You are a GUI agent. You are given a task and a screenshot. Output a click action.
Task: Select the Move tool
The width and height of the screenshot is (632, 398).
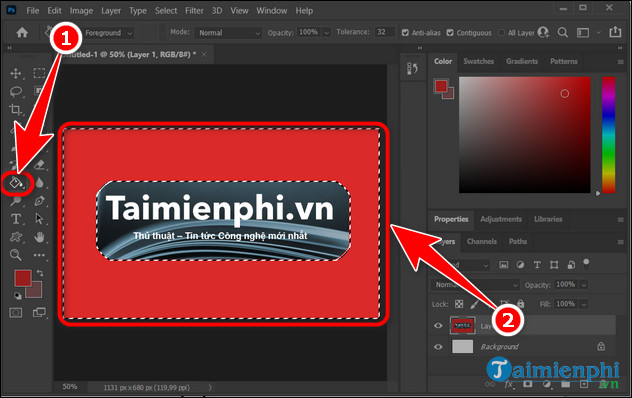pos(16,73)
